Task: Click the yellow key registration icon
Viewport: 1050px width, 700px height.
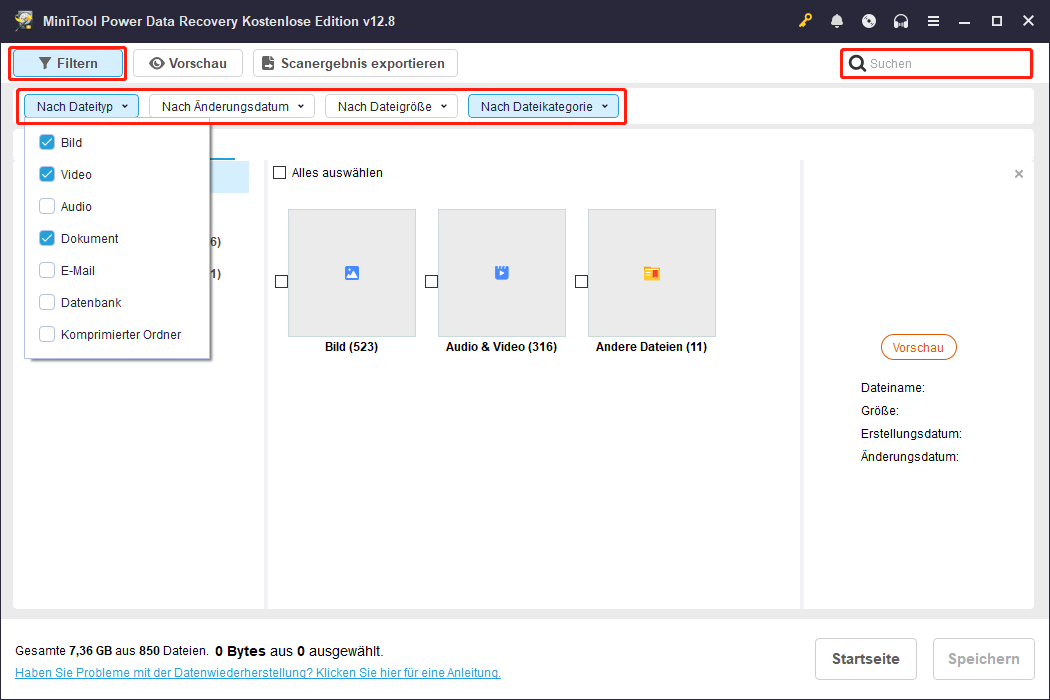Action: point(805,20)
